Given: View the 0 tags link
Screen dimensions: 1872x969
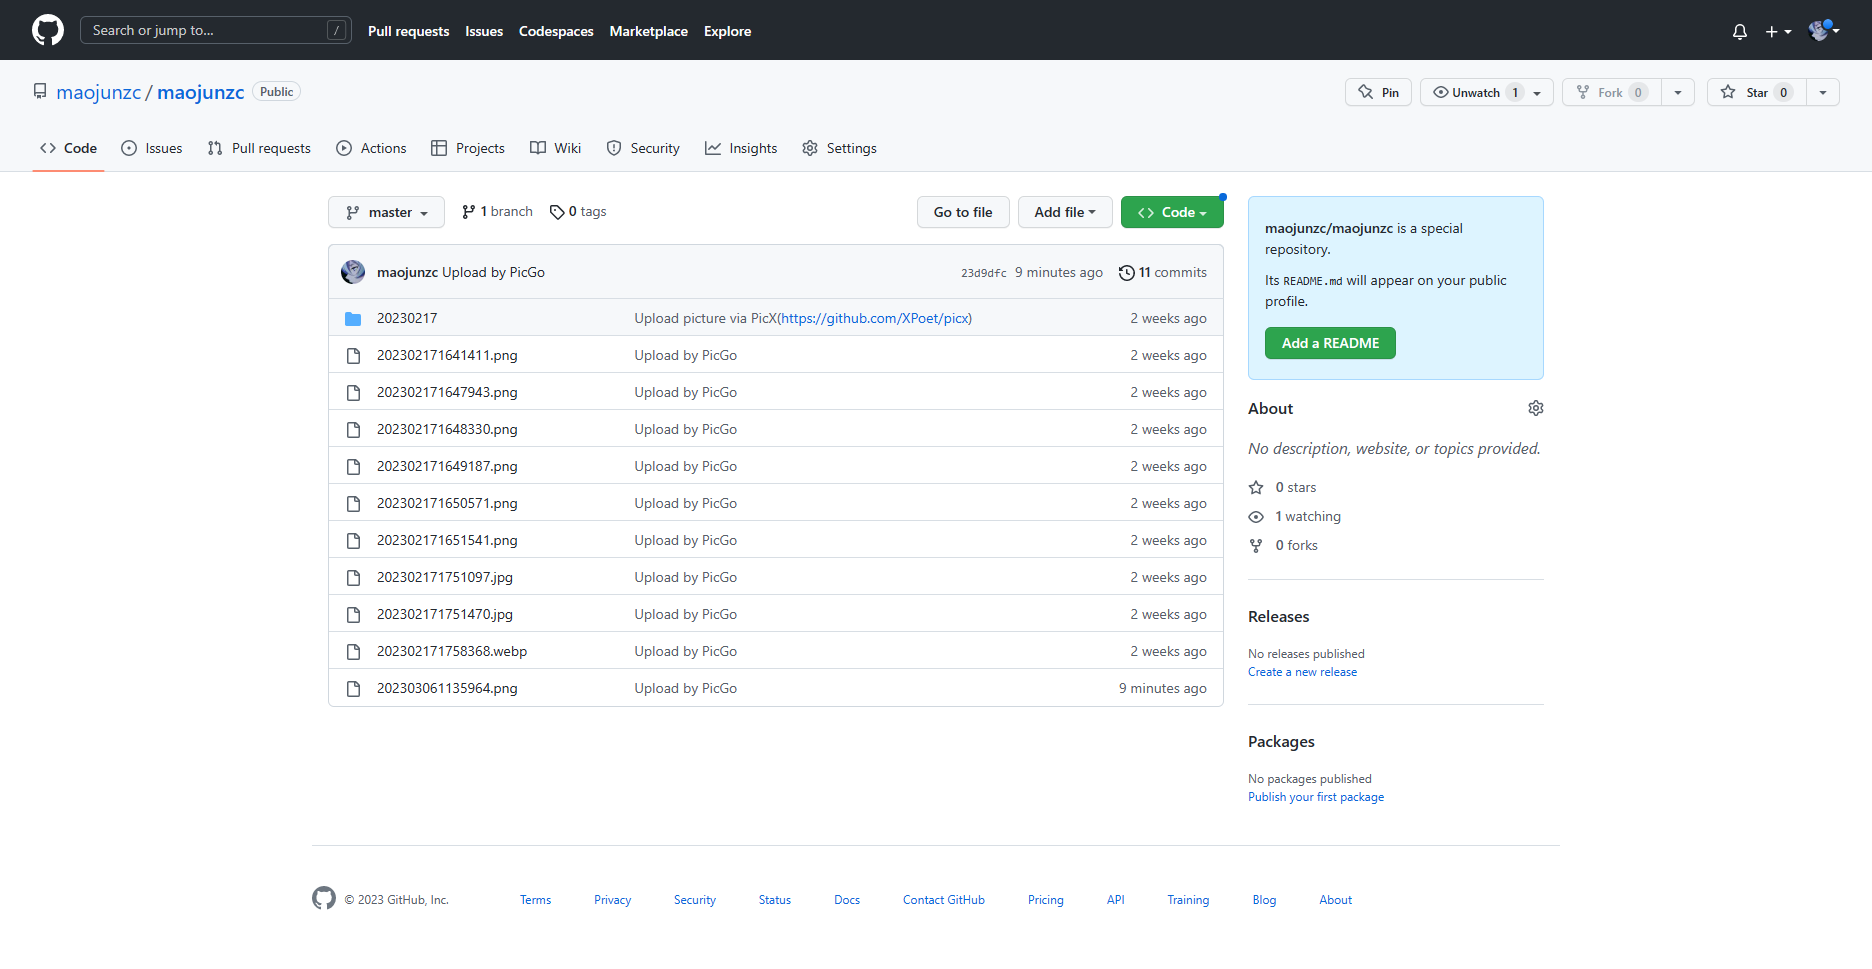Looking at the screenshot, I should (578, 212).
